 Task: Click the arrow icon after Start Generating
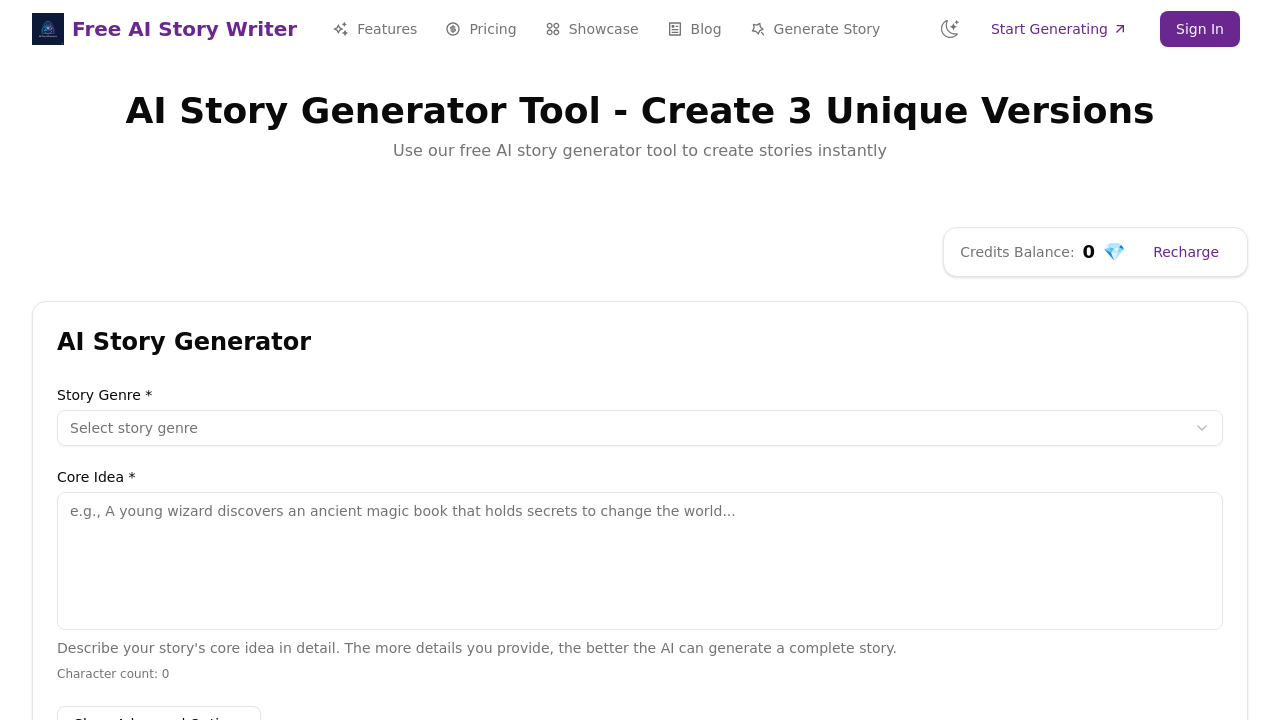click(1120, 28)
